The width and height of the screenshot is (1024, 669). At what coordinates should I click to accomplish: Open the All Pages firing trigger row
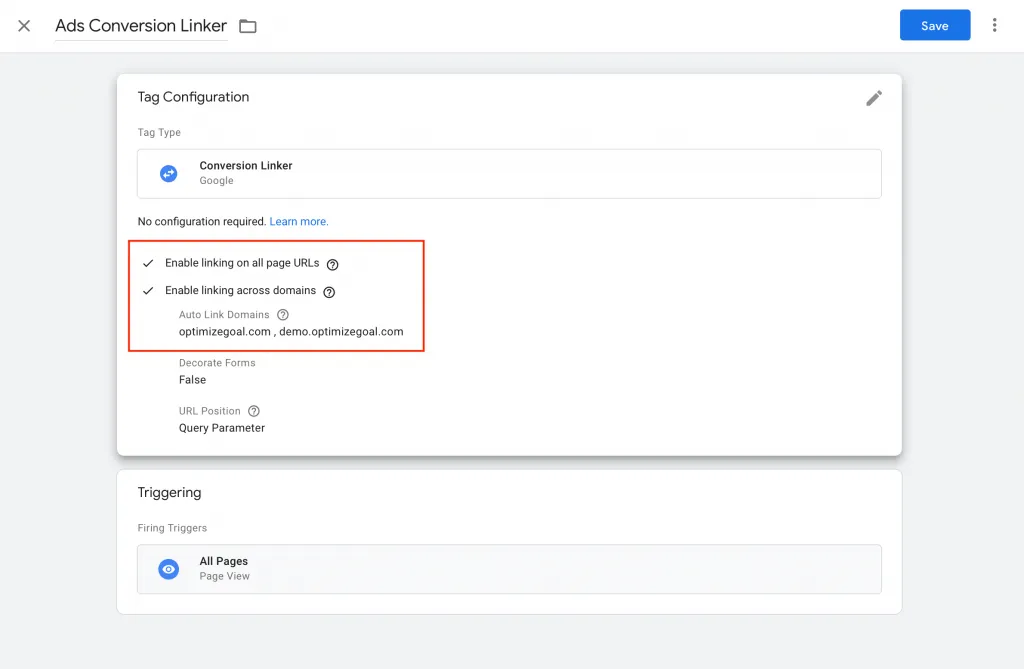(x=509, y=569)
